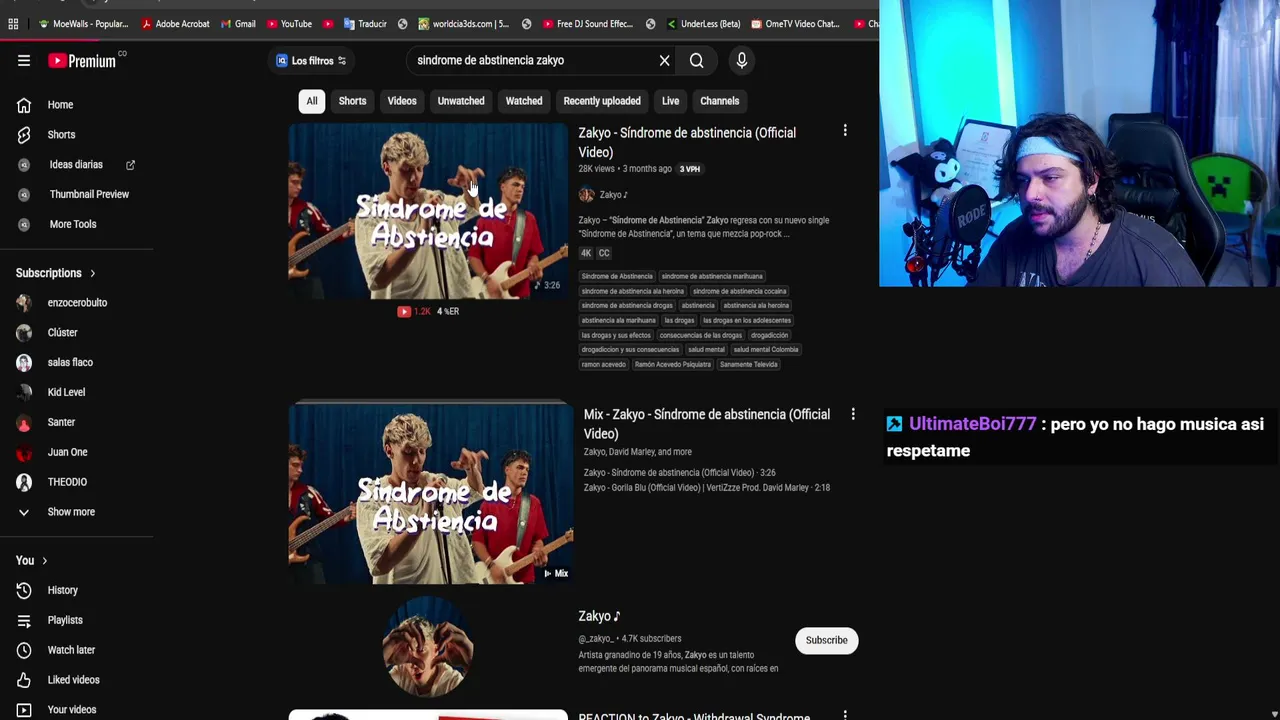Select the All filter chip
Screen dimensions: 1280x720
pyautogui.click(x=312, y=101)
